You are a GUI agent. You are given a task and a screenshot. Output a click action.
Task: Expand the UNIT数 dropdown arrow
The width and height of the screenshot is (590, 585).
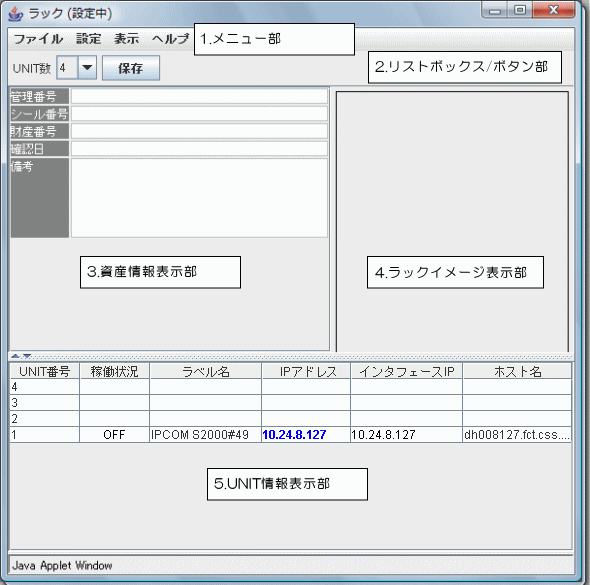[x=87, y=68]
